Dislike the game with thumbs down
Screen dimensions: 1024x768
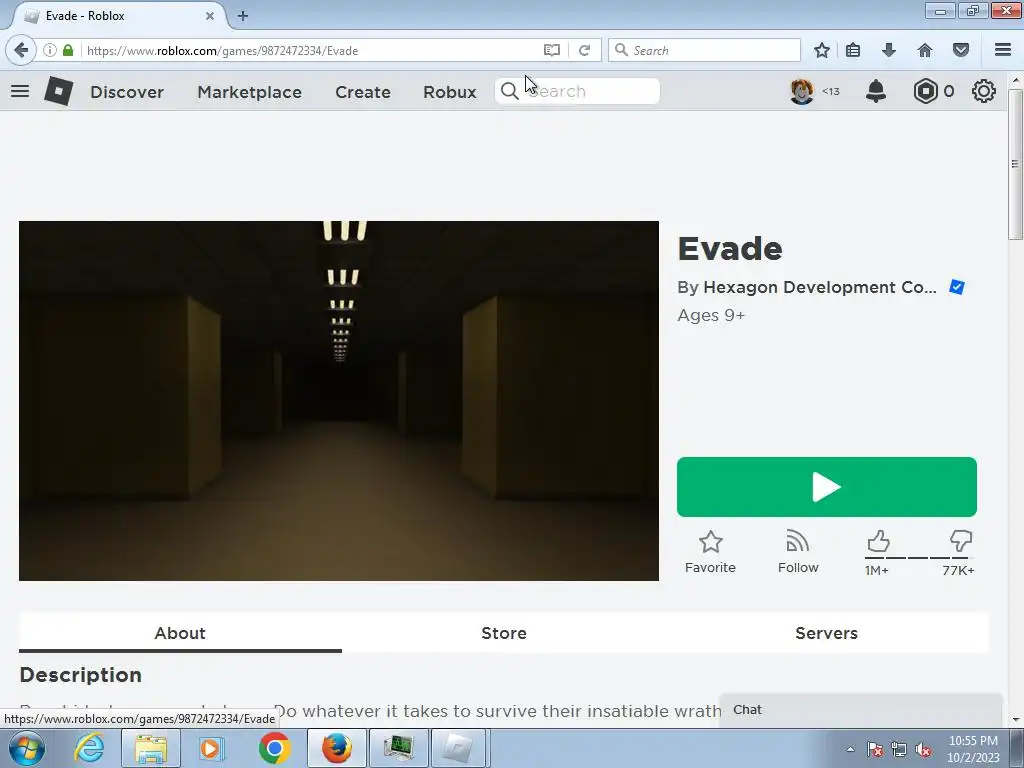961,542
